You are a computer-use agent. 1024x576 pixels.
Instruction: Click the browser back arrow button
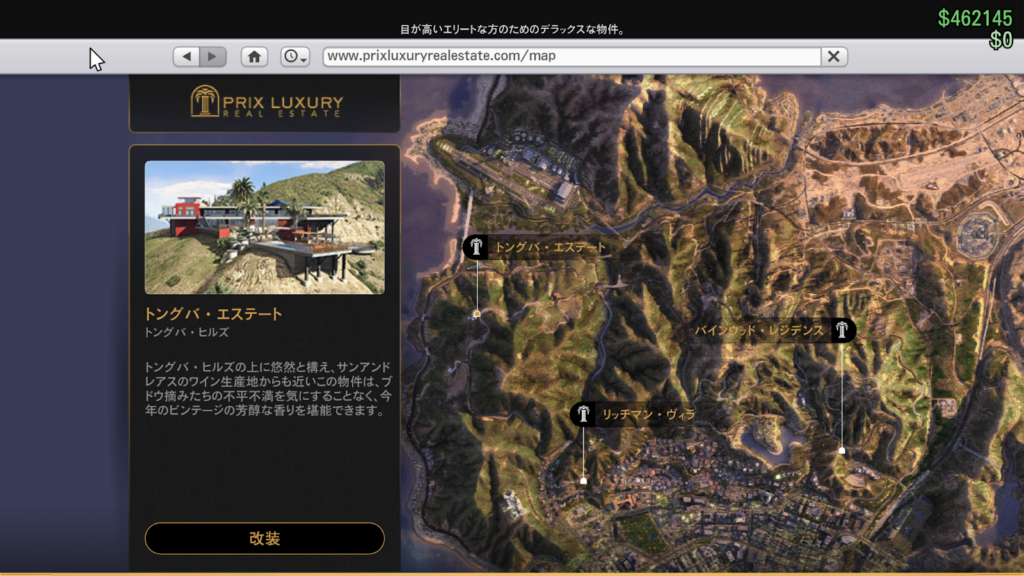[x=186, y=57]
